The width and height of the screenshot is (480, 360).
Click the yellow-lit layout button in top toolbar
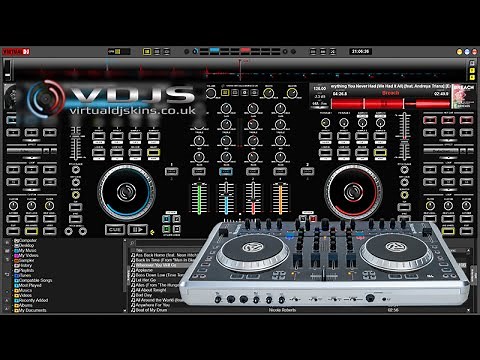tap(147, 52)
